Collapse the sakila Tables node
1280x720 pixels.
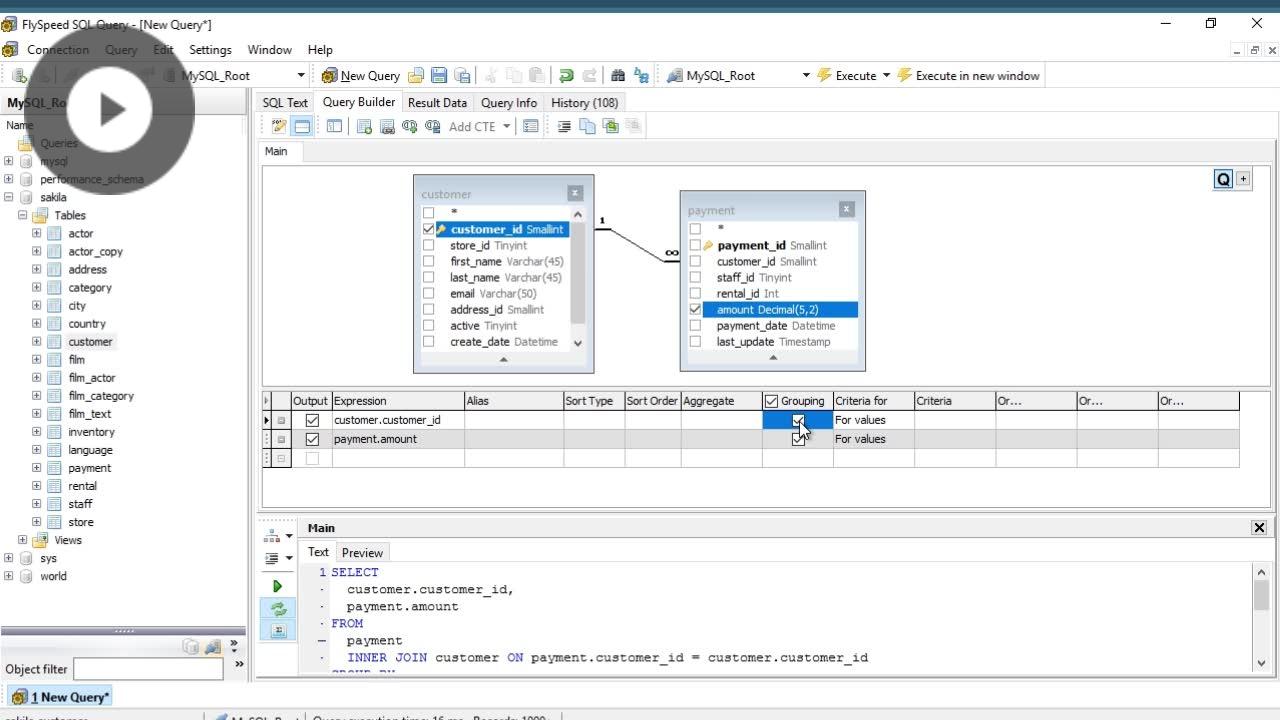coord(22,215)
